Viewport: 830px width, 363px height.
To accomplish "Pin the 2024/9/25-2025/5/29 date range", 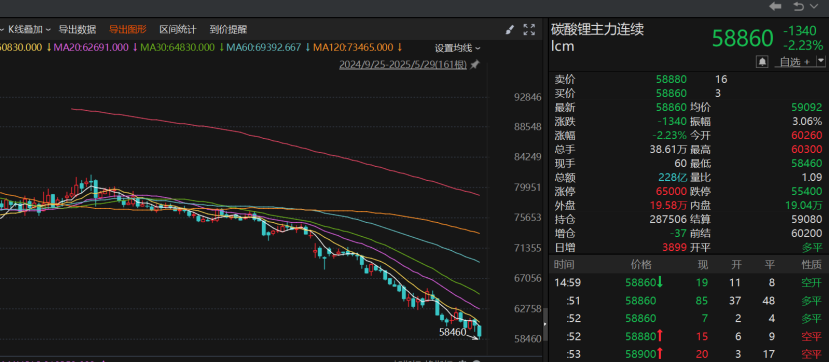I will (x=475, y=65).
